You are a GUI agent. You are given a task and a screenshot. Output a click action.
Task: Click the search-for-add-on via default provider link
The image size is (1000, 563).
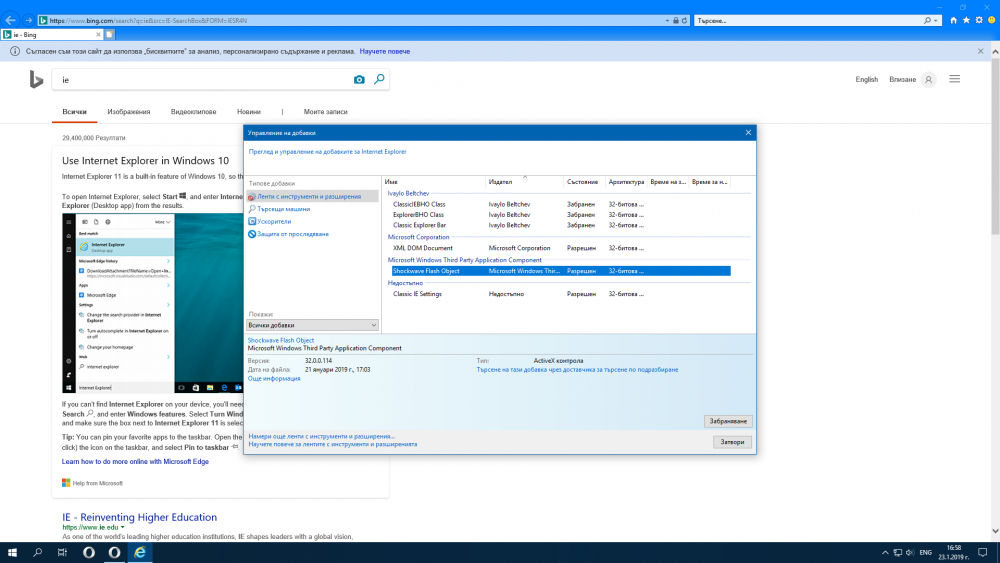577,370
